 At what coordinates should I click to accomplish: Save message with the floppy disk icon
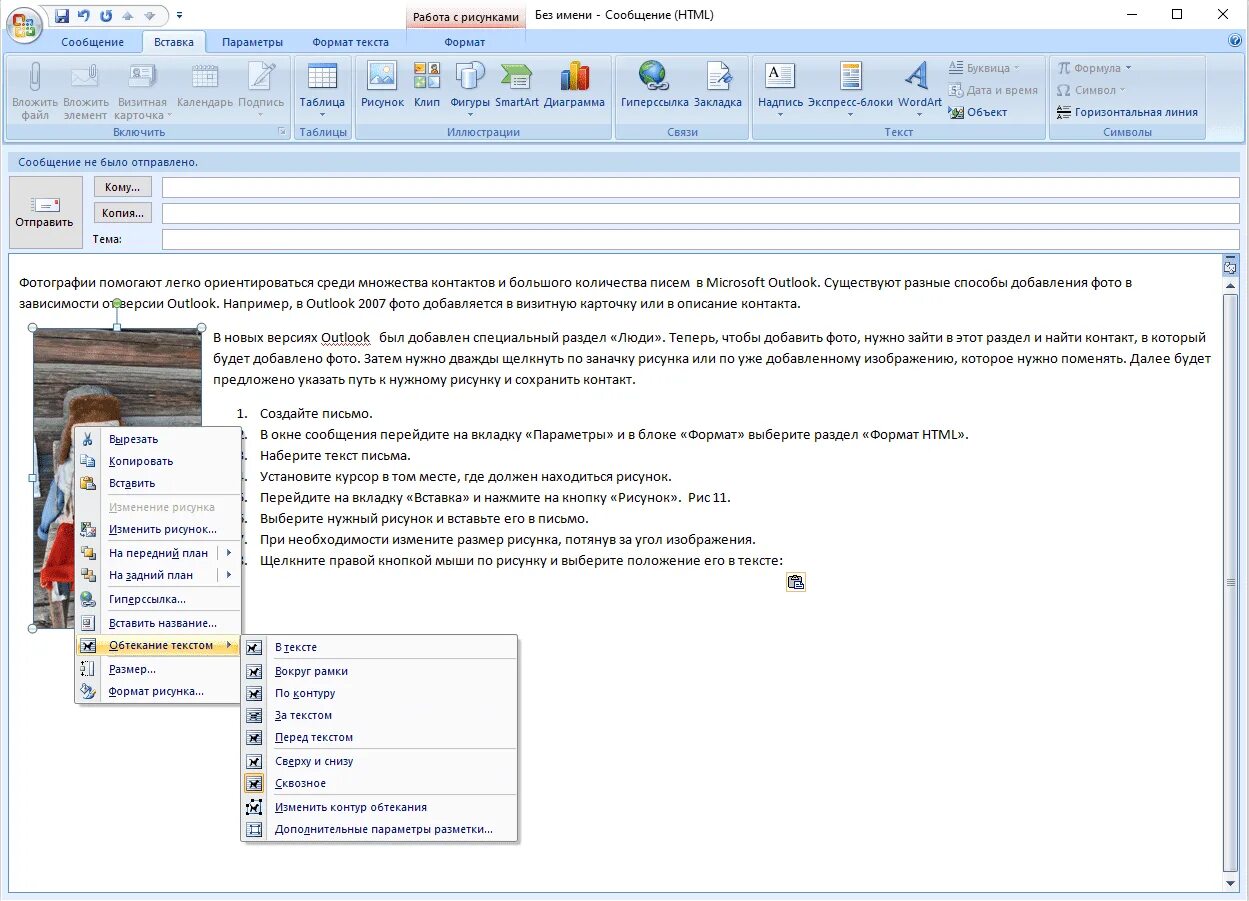tap(62, 15)
